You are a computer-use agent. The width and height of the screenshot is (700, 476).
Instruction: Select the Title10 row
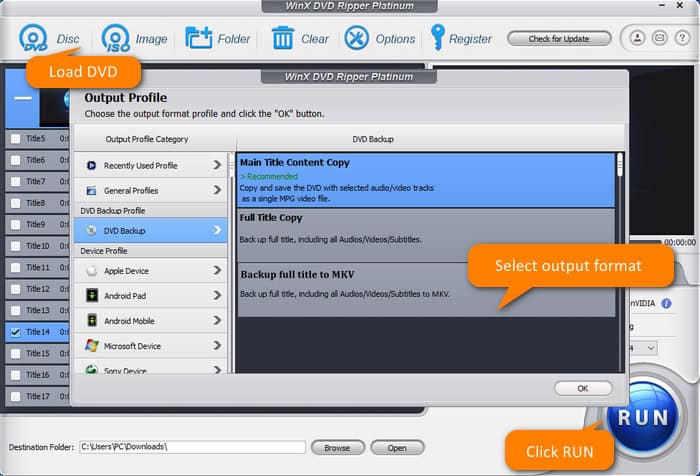(x=38, y=246)
